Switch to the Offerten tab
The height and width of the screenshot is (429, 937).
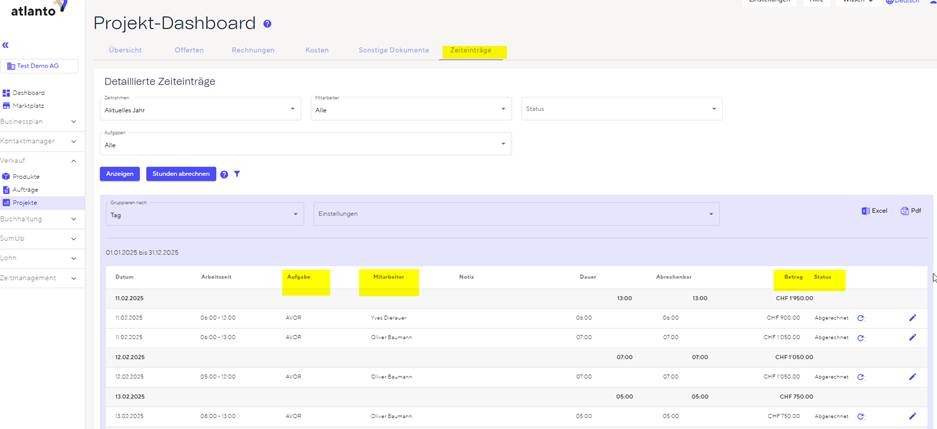189,50
